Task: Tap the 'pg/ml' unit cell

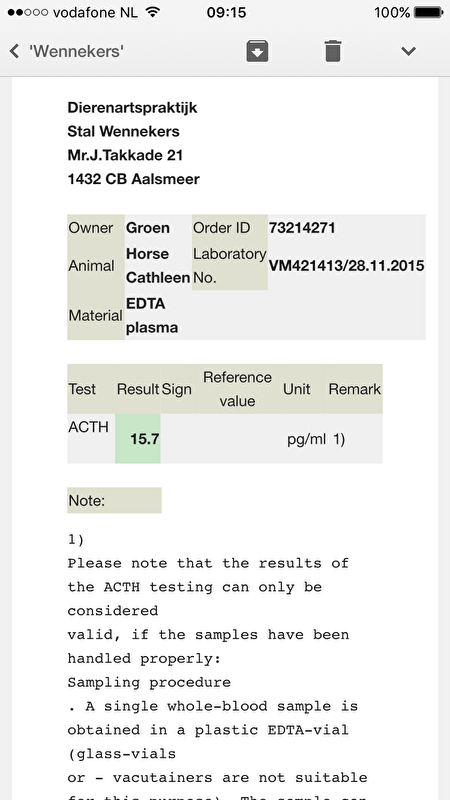Action: (x=306, y=439)
